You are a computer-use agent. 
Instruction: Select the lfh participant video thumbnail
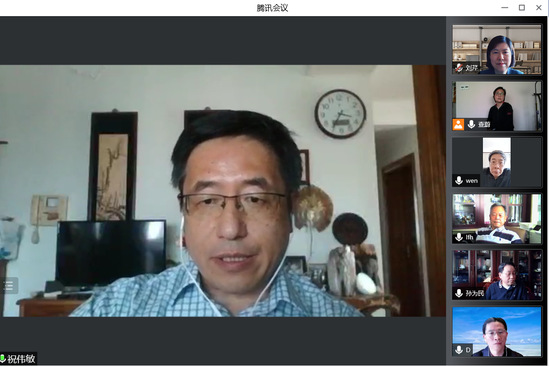pyautogui.click(x=496, y=219)
